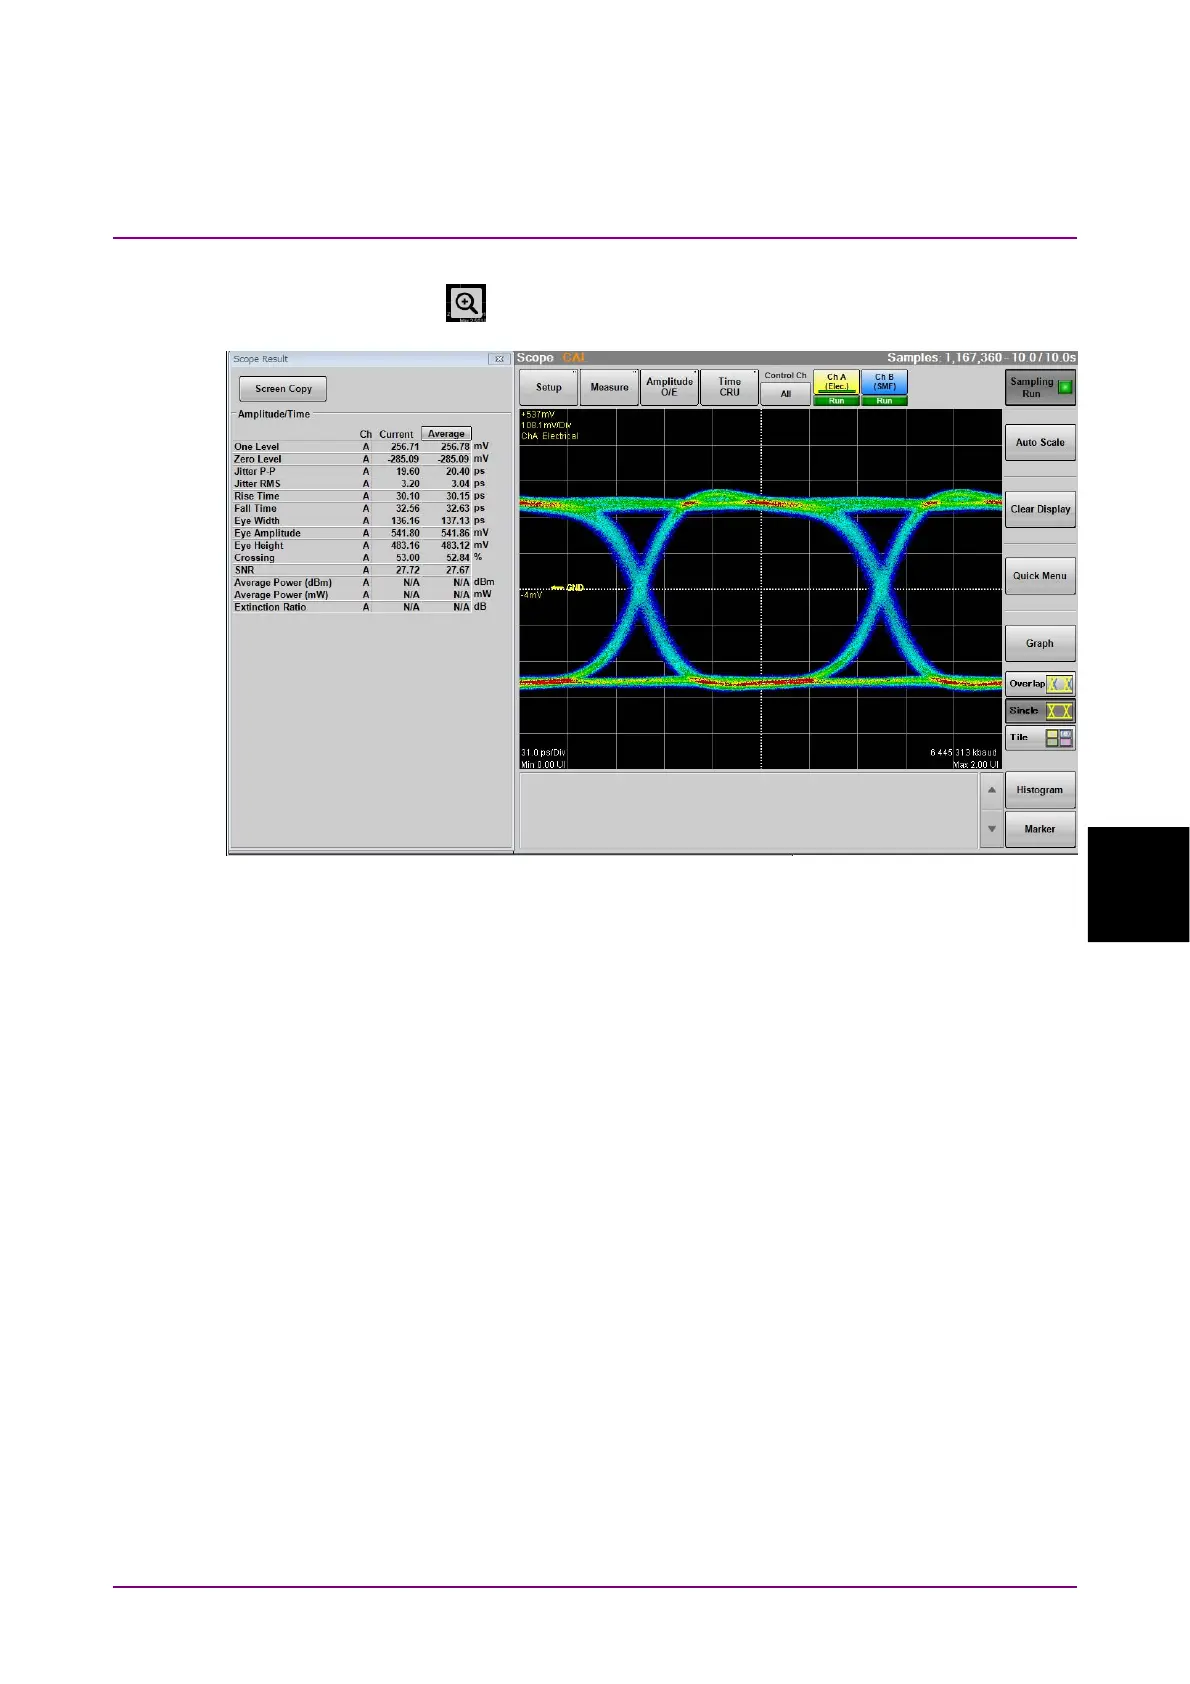Image resolution: width=1190 pixels, height=1684 pixels.
Task: Click the Jitter P-P row
Action: pyautogui.click(x=361, y=471)
